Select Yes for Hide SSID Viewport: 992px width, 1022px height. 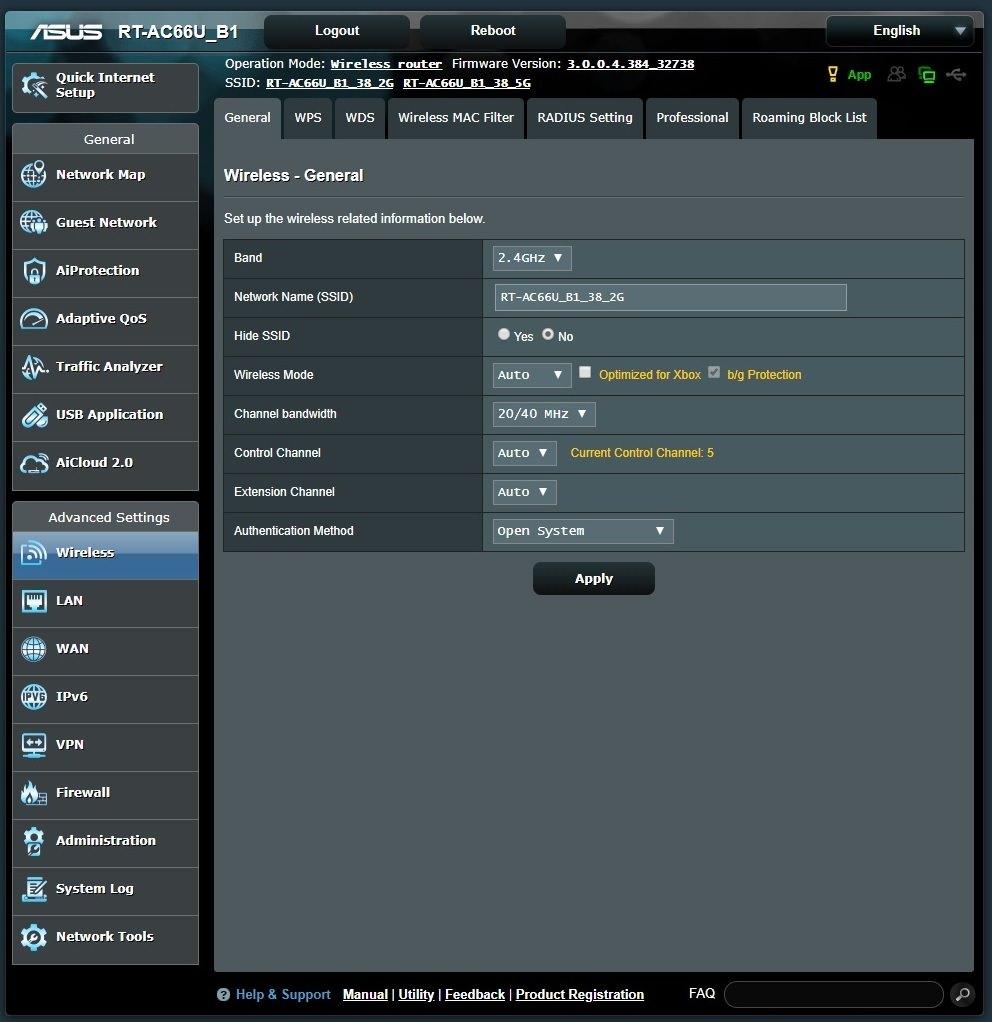[x=504, y=334]
